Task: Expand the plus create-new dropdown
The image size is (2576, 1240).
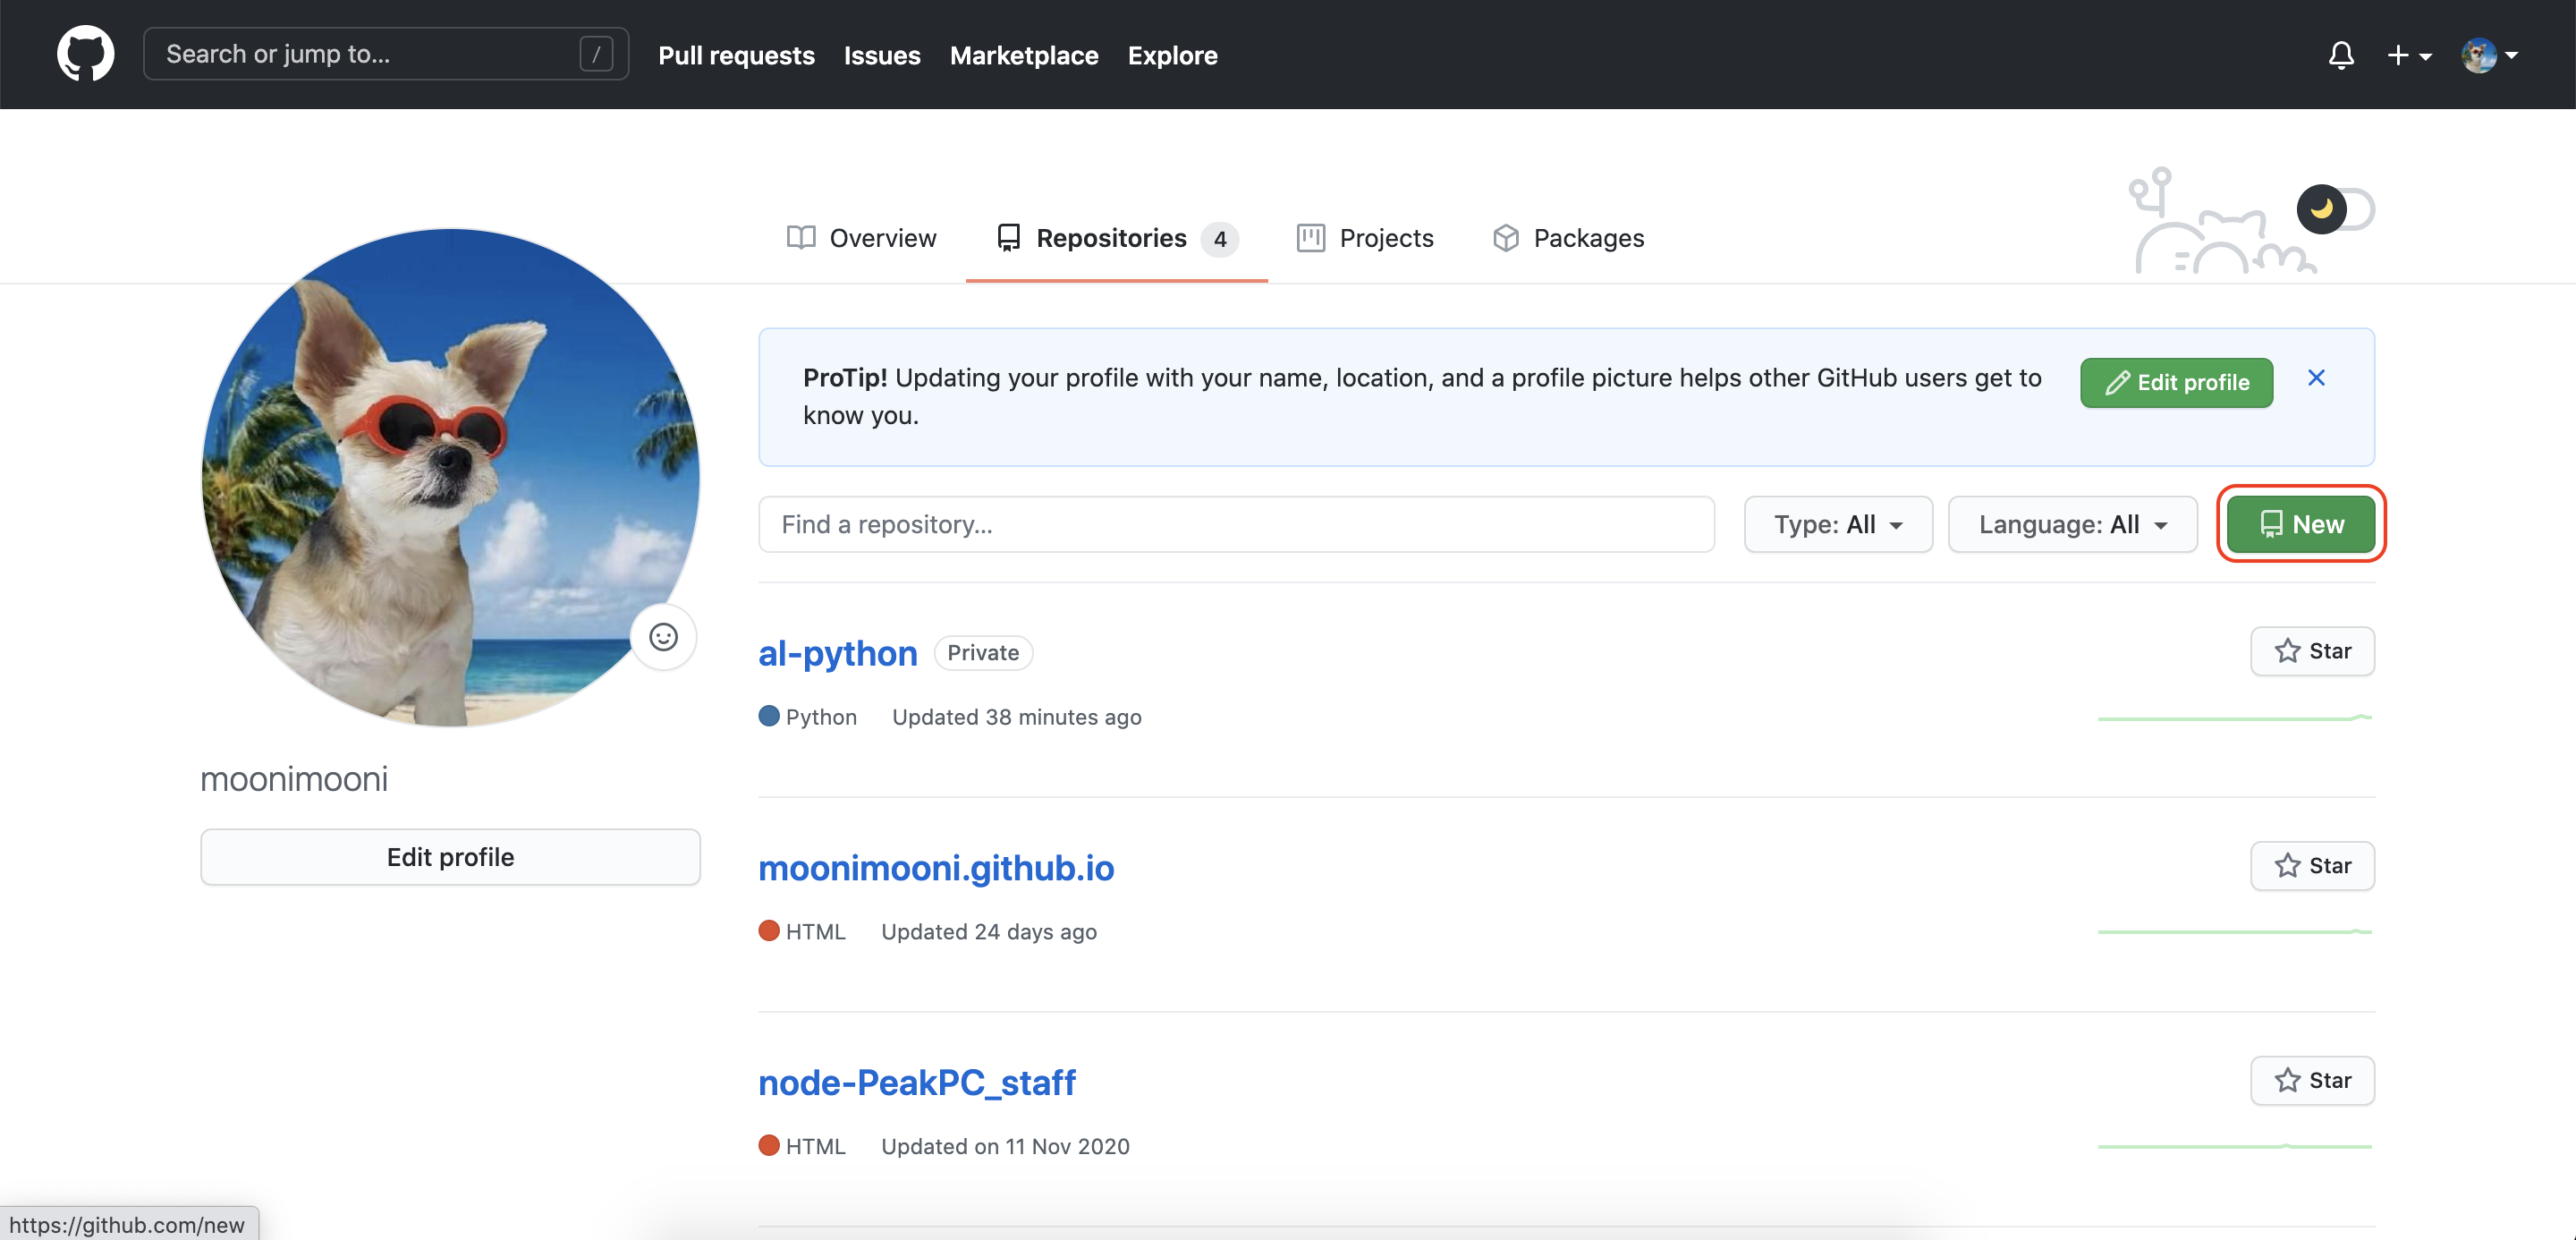Action: [2408, 55]
